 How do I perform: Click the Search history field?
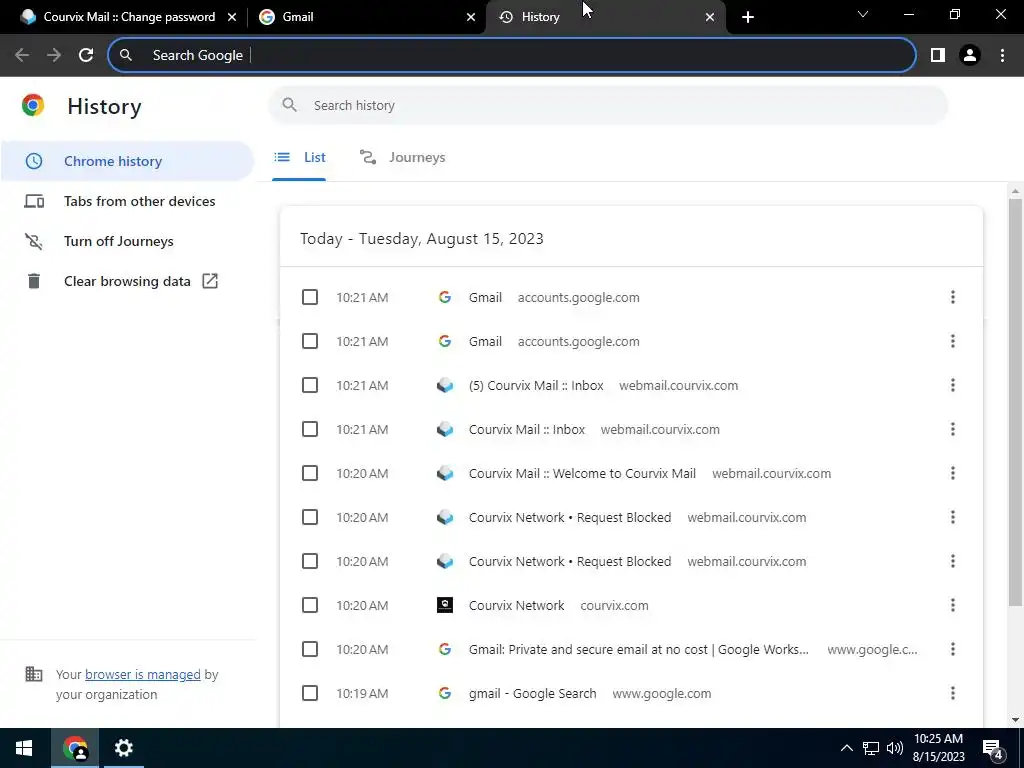[608, 105]
